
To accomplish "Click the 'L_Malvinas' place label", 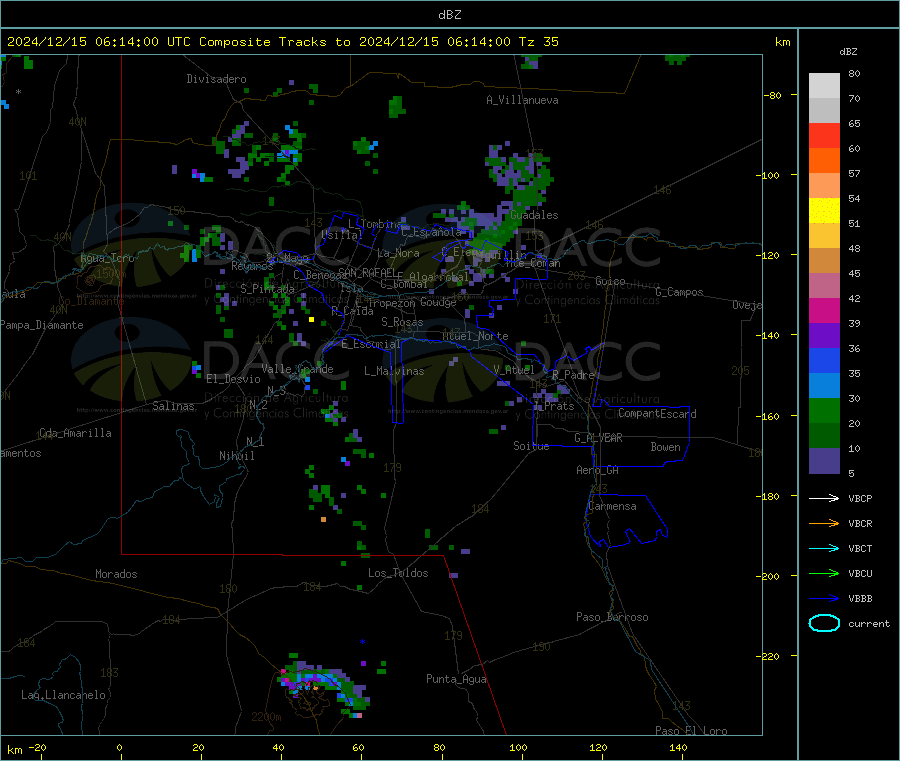I will pyautogui.click(x=394, y=371).
